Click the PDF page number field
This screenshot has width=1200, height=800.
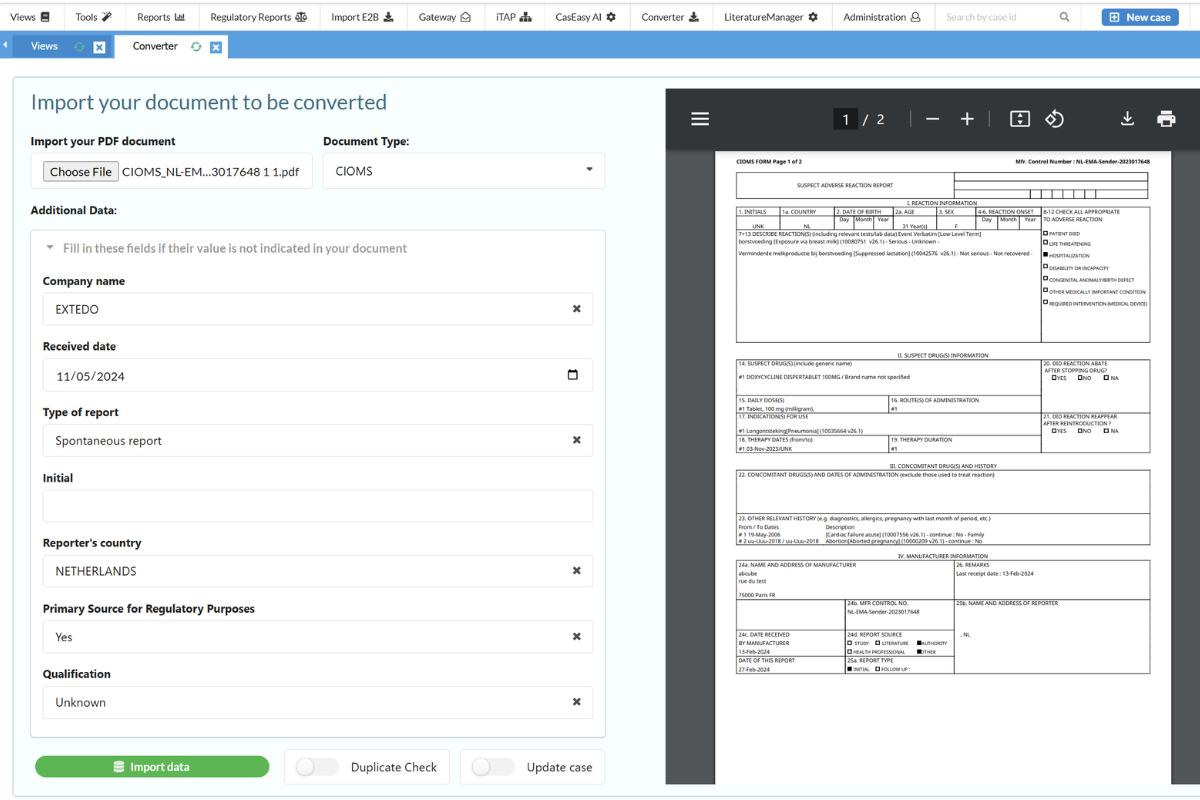tap(845, 119)
